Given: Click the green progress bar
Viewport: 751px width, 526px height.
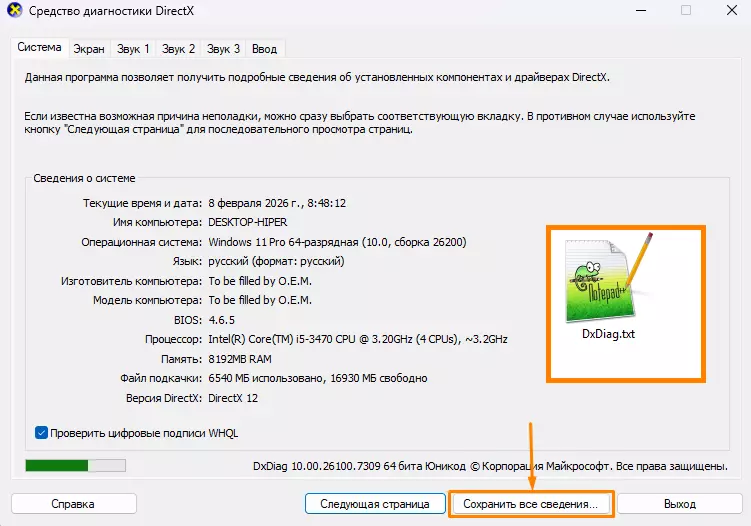Looking at the screenshot, I should 75,466.
